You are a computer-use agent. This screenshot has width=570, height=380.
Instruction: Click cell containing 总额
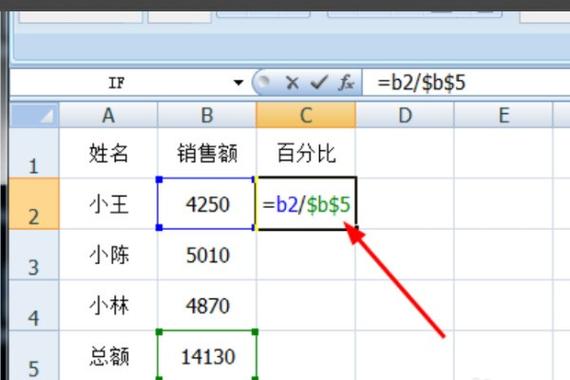pos(108,356)
